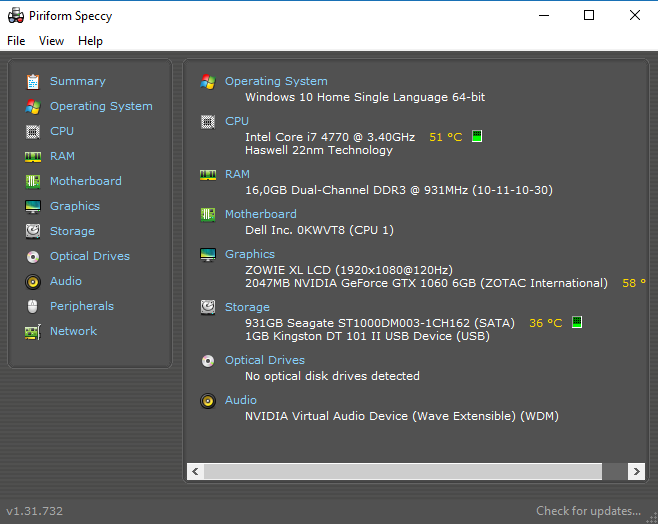658x526 pixels.
Task: Click the green storage temperature indicator
Action: point(577,322)
